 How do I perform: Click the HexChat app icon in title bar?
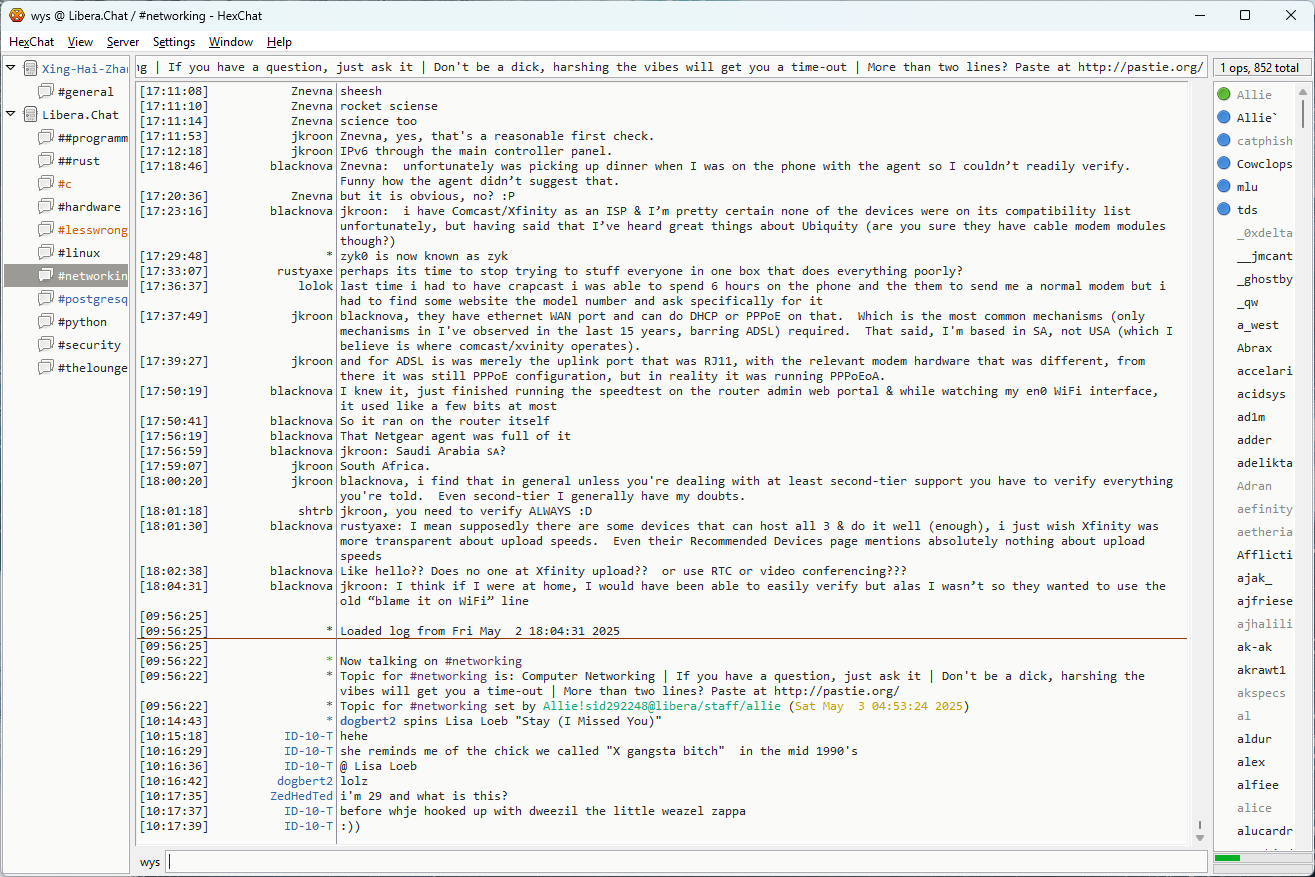tap(16, 15)
